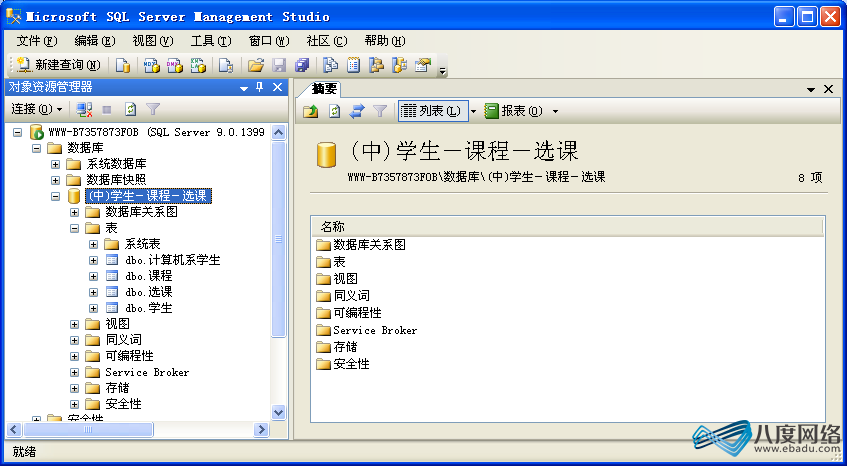Select the dbo.课程 table in tree

click(x=149, y=276)
